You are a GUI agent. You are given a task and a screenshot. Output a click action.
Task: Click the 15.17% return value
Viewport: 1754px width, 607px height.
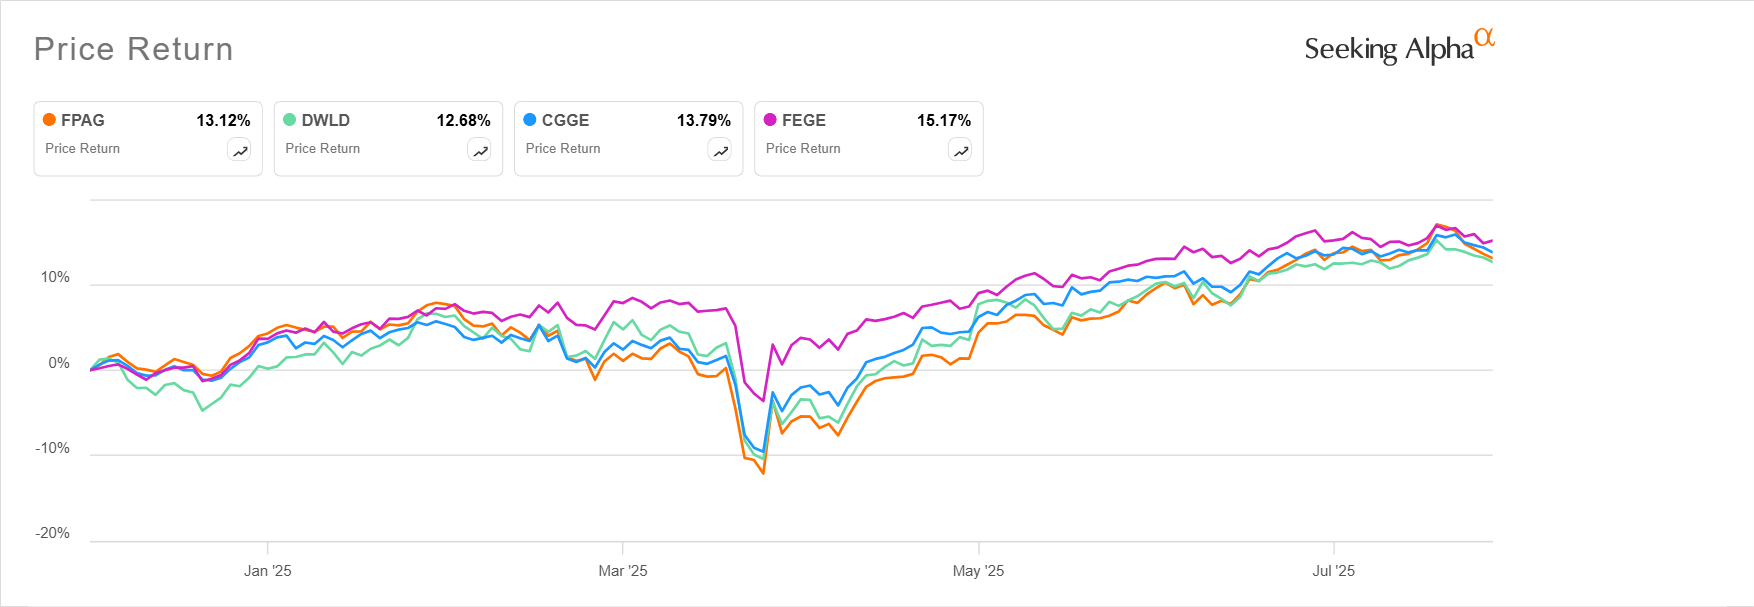[943, 120]
